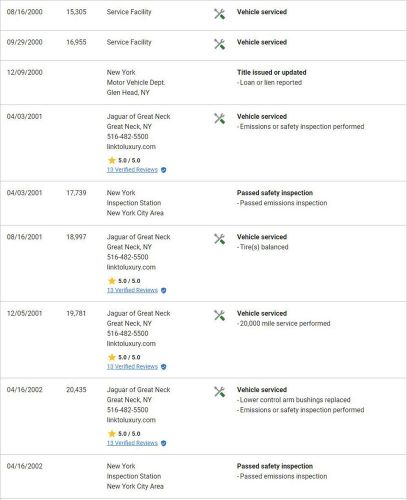This screenshot has width=407, height=500.
Task: Click the verified shield icon in 12/05/2001 entry
Action: pos(163,367)
